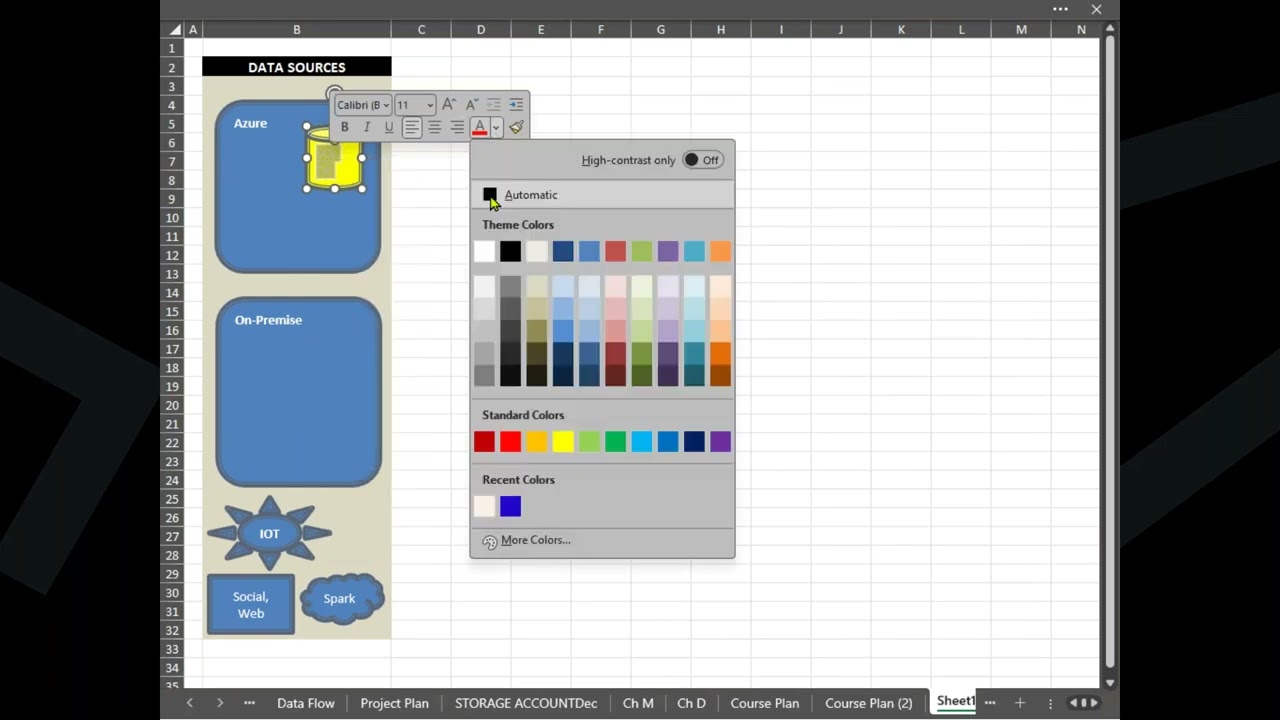Viewport: 1280px width, 720px height.
Task: Activate the format painter brush
Action: tap(516, 127)
